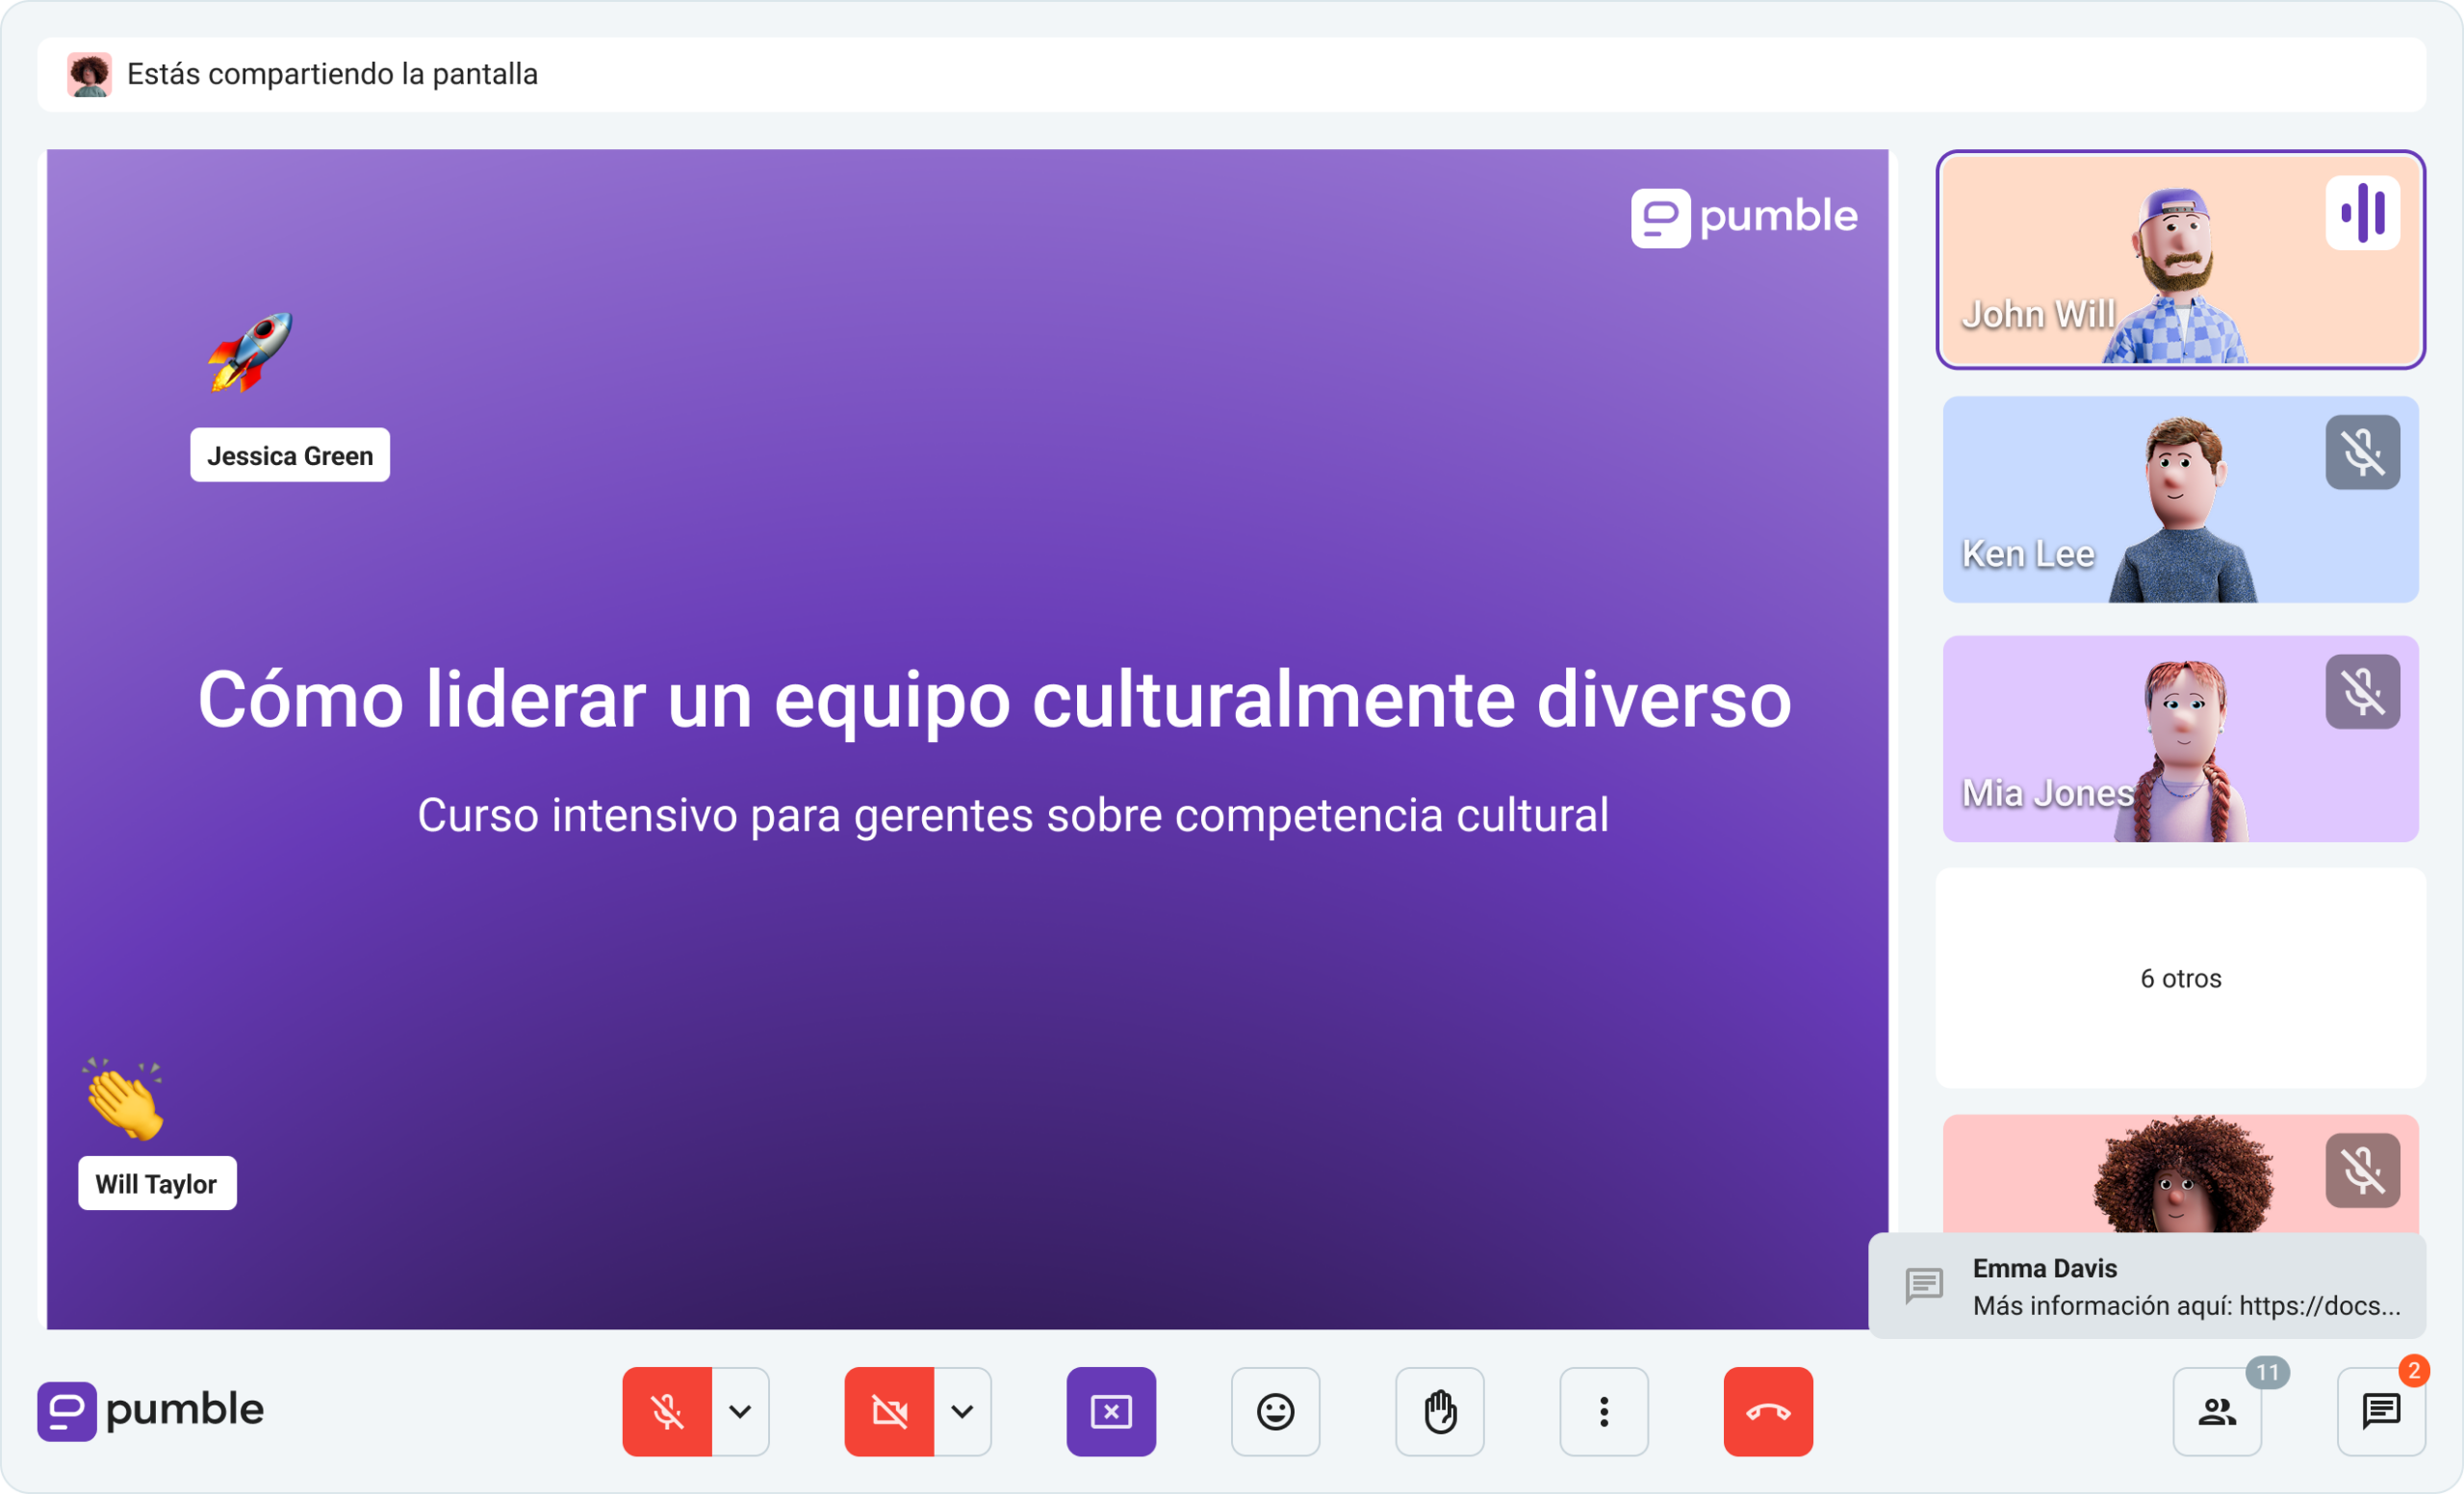Open the participants list
The height and width of the screenshot is (1494, 2464).
pos(2217,1411)
